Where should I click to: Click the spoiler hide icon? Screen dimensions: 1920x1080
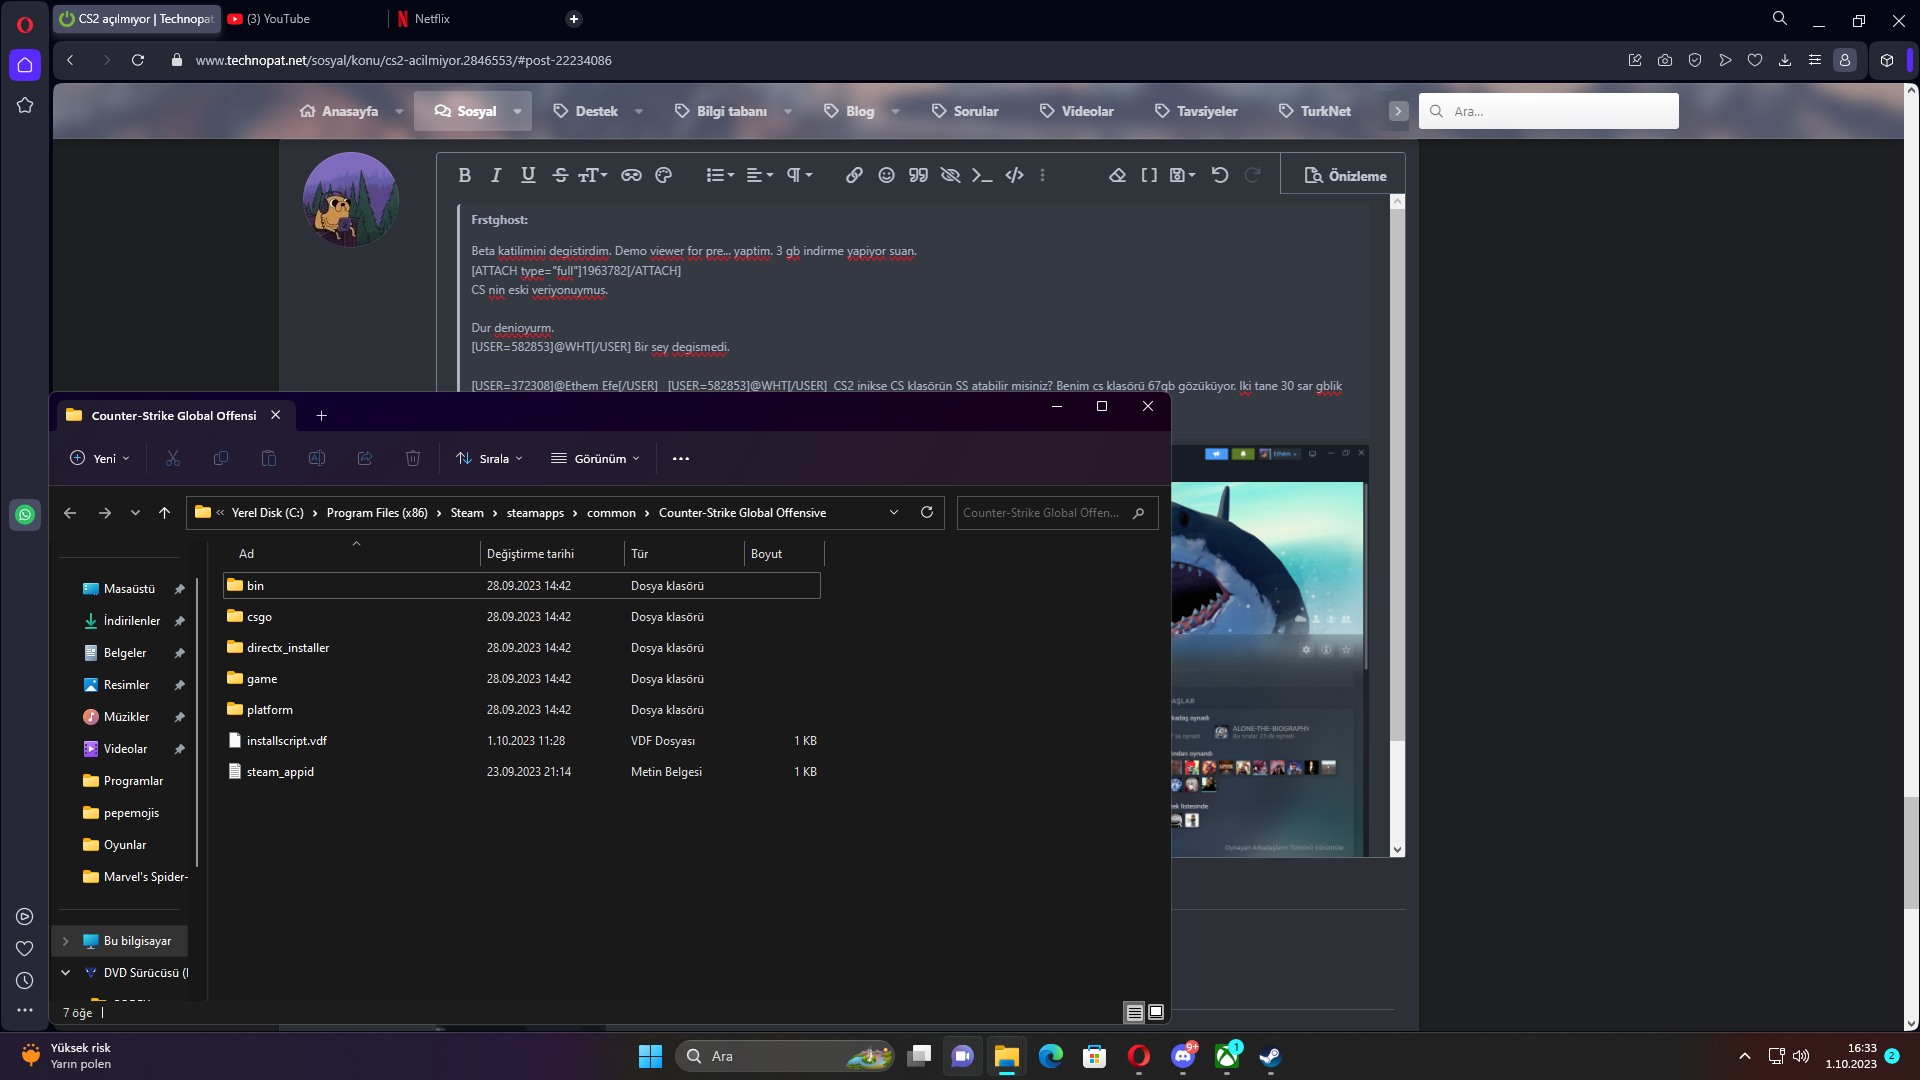pos(950,175)
